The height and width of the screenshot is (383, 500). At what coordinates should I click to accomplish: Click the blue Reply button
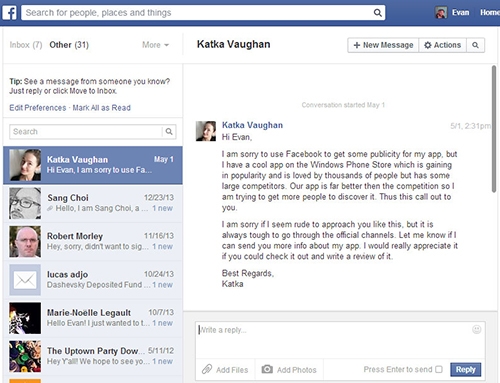465,369
